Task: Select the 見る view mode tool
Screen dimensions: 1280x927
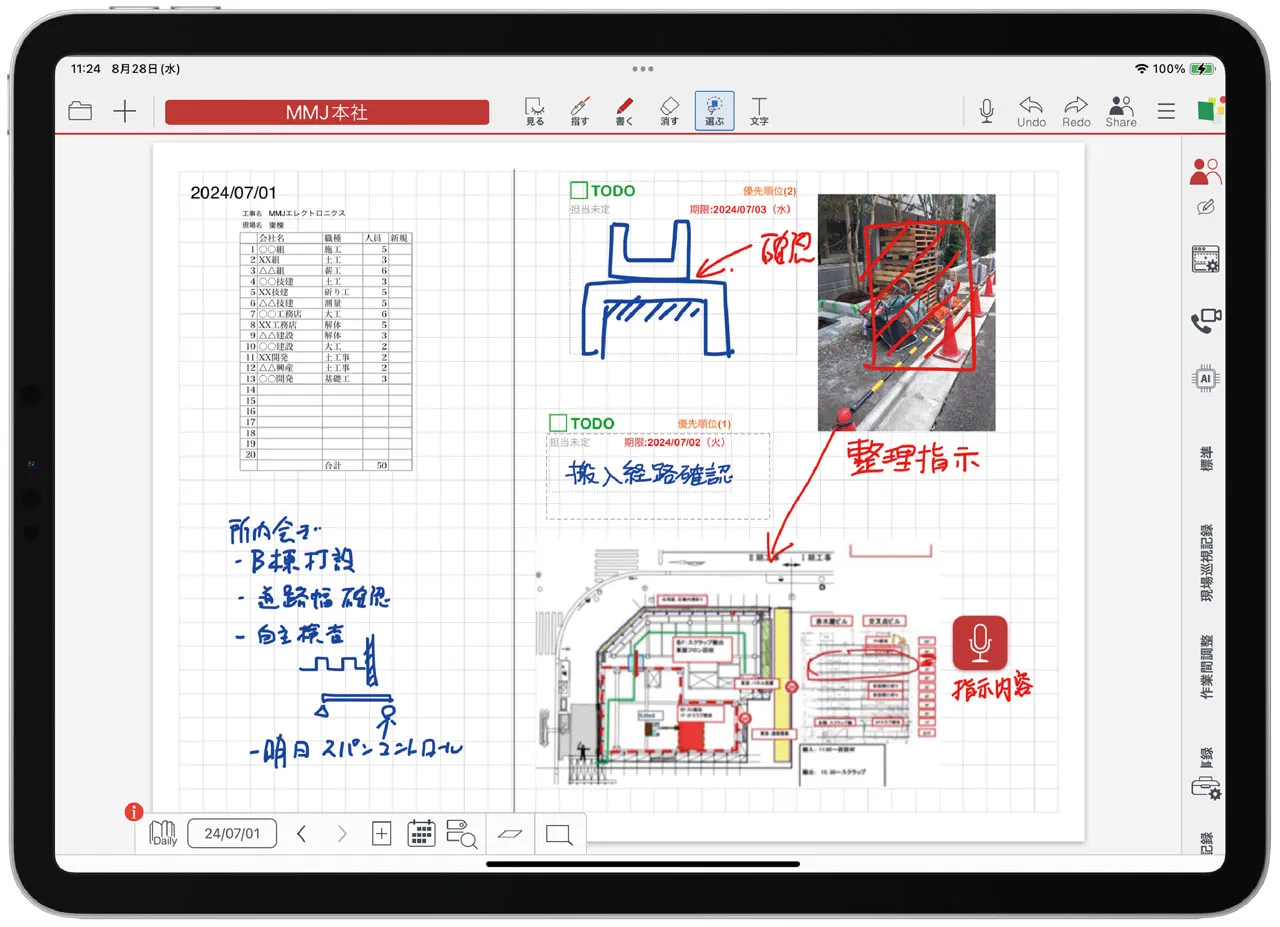Action: tap(535, 111)
